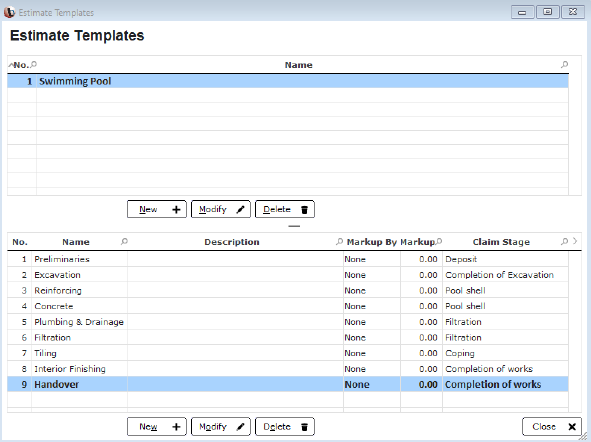
Task: Minimize the Estimate Templates window
Action: click(522, 12)
